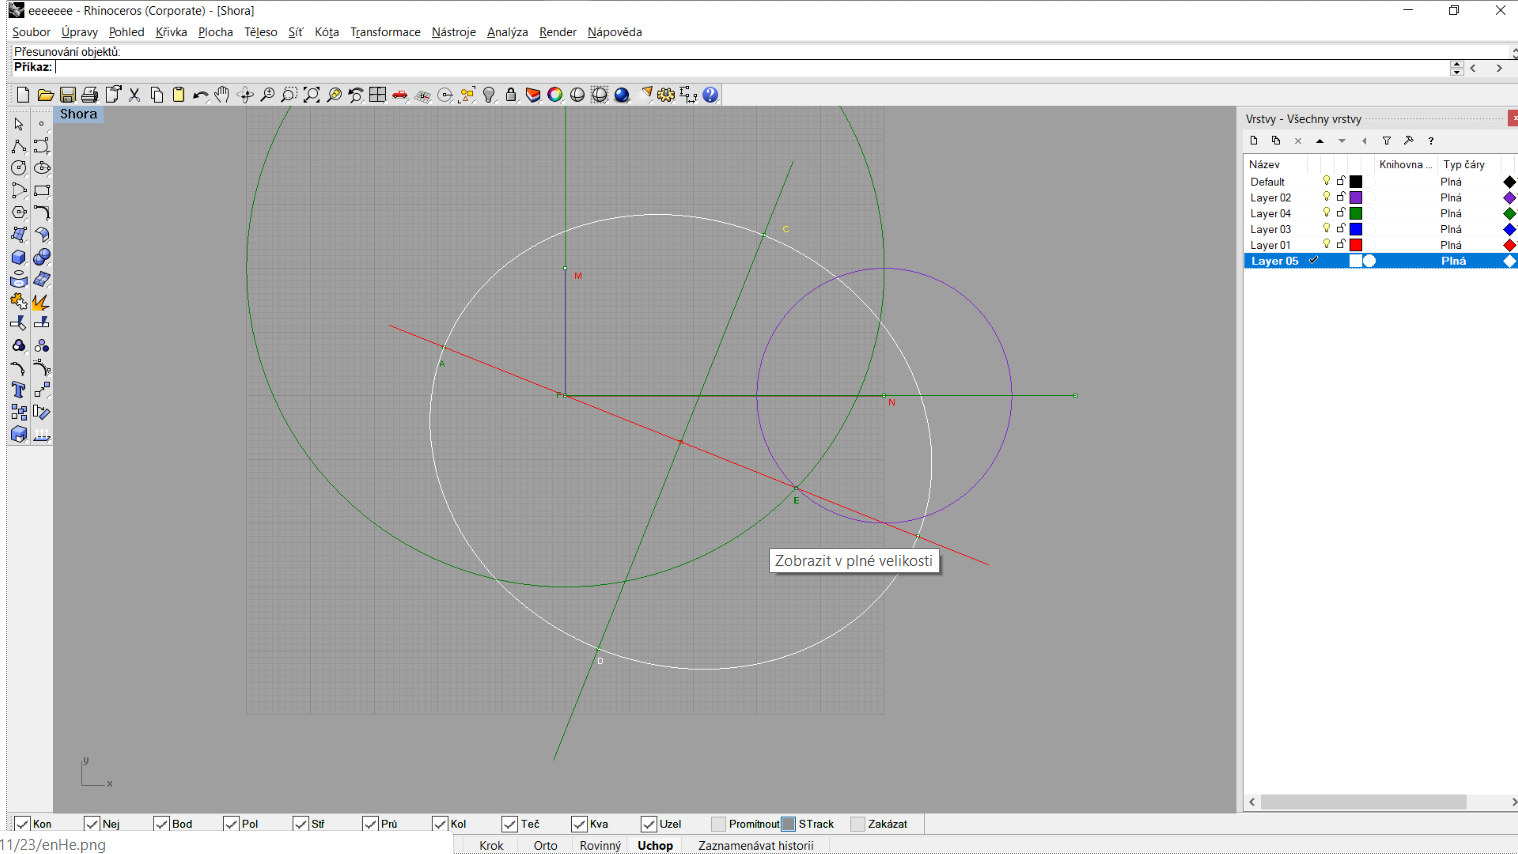Move layer up with the up triangle
Viewport: 1518px width, 854px height.
[x=1320, y=141]
